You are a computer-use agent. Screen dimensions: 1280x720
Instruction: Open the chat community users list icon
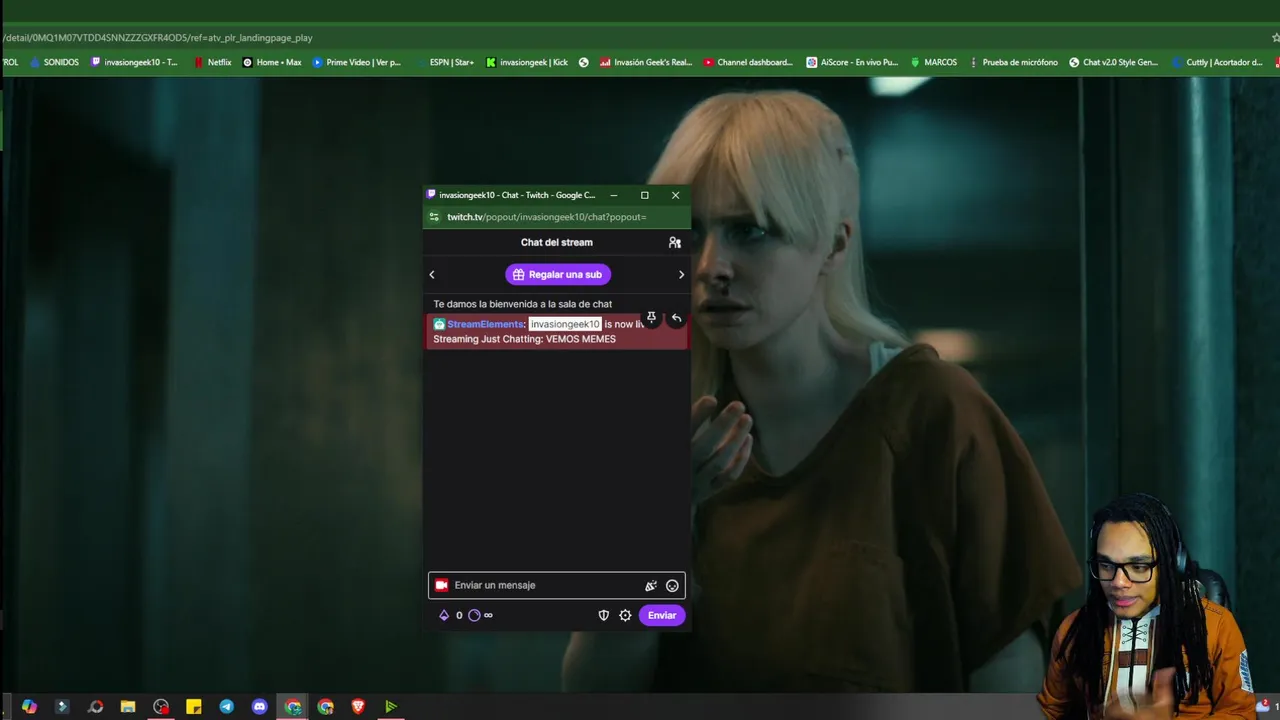(675, 242)
